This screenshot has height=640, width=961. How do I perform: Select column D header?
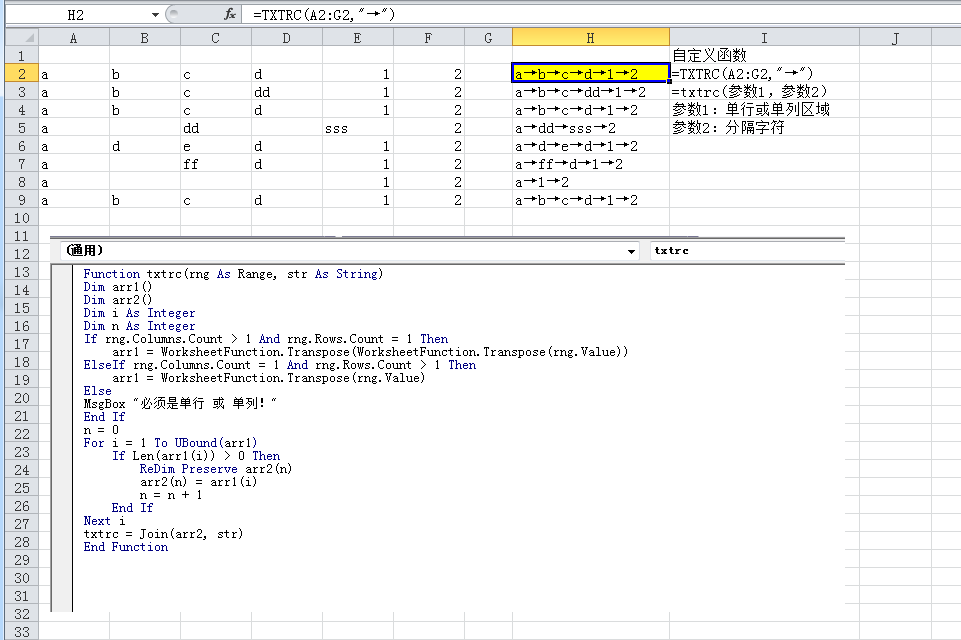pos(287,37)
